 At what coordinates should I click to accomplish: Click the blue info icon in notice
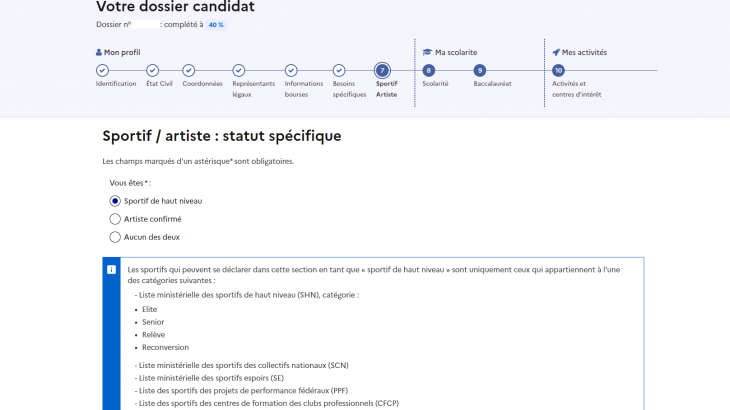point(111,270)
